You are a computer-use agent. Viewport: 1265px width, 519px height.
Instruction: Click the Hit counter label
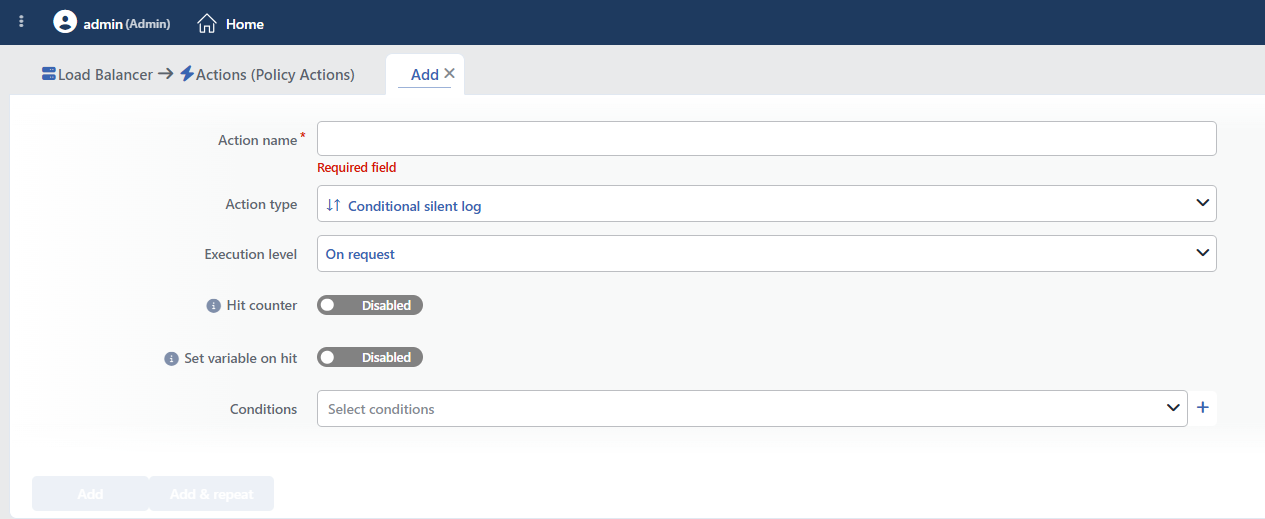(262, 306)
